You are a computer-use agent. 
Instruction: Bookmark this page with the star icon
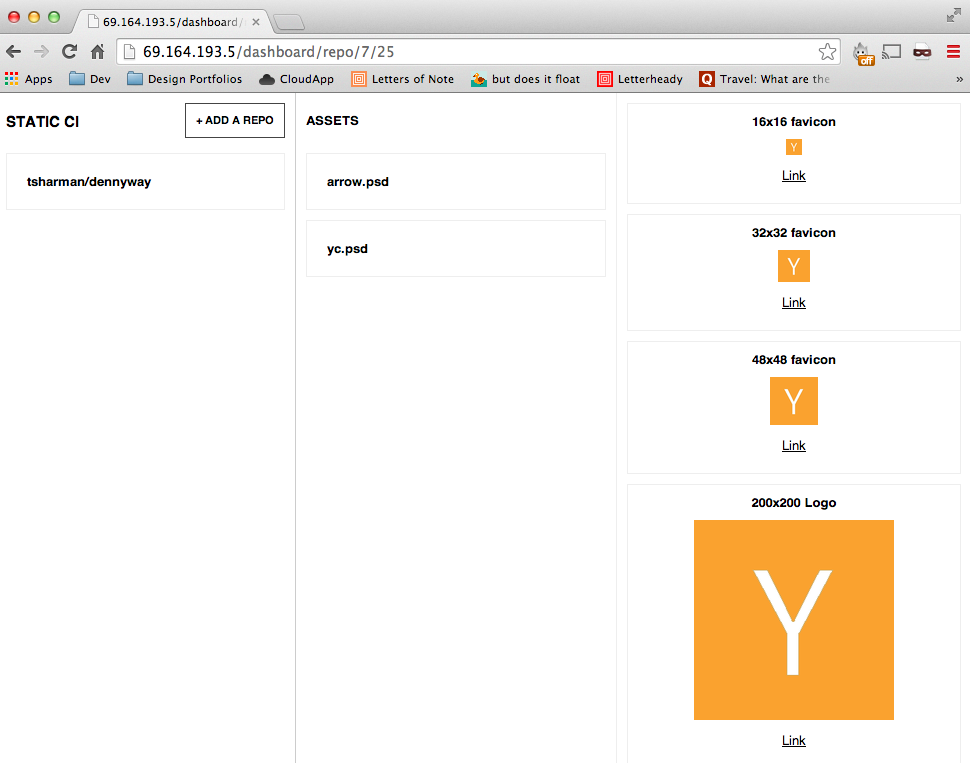(x=827, y=51)
